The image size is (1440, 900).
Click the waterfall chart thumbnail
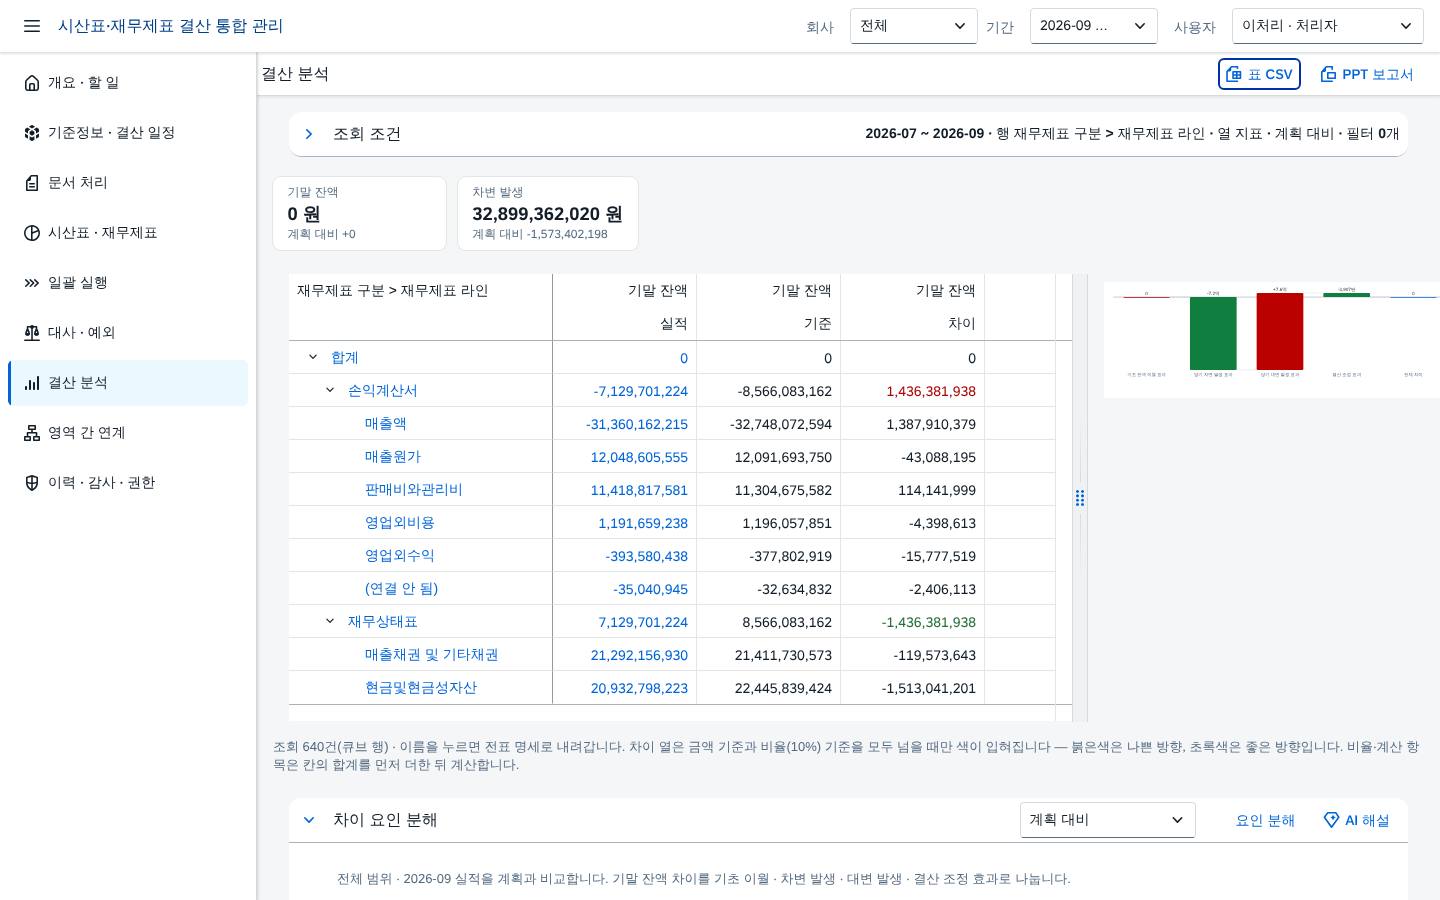(1272, 340)
